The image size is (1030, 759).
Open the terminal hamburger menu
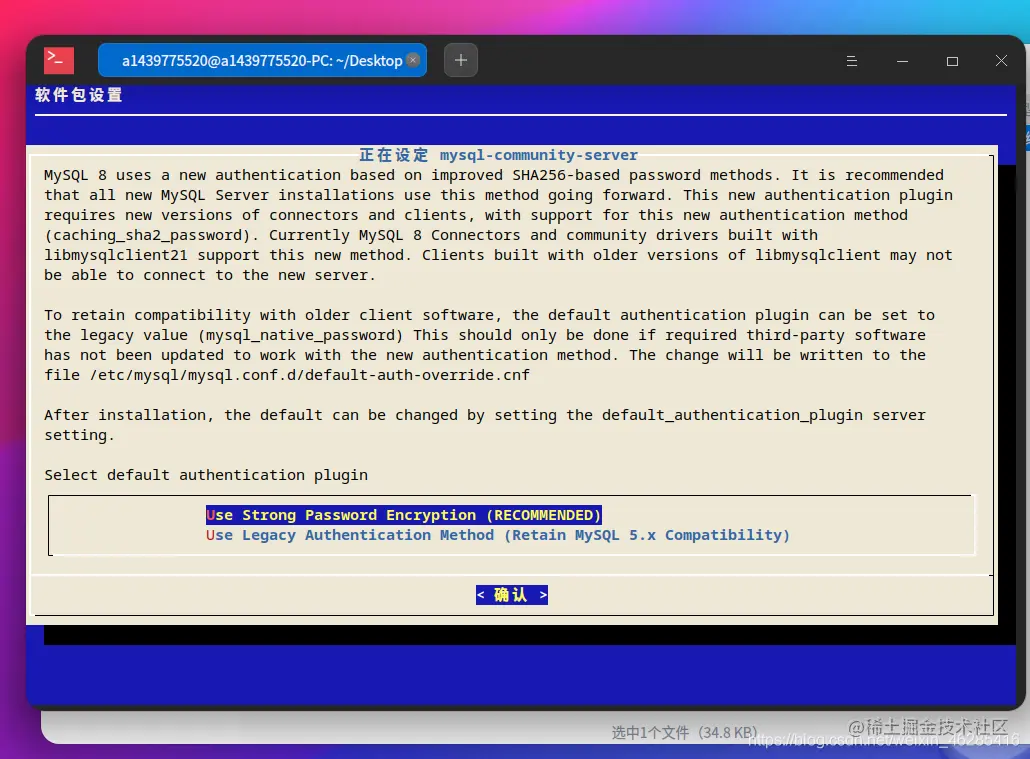point(851,61)
